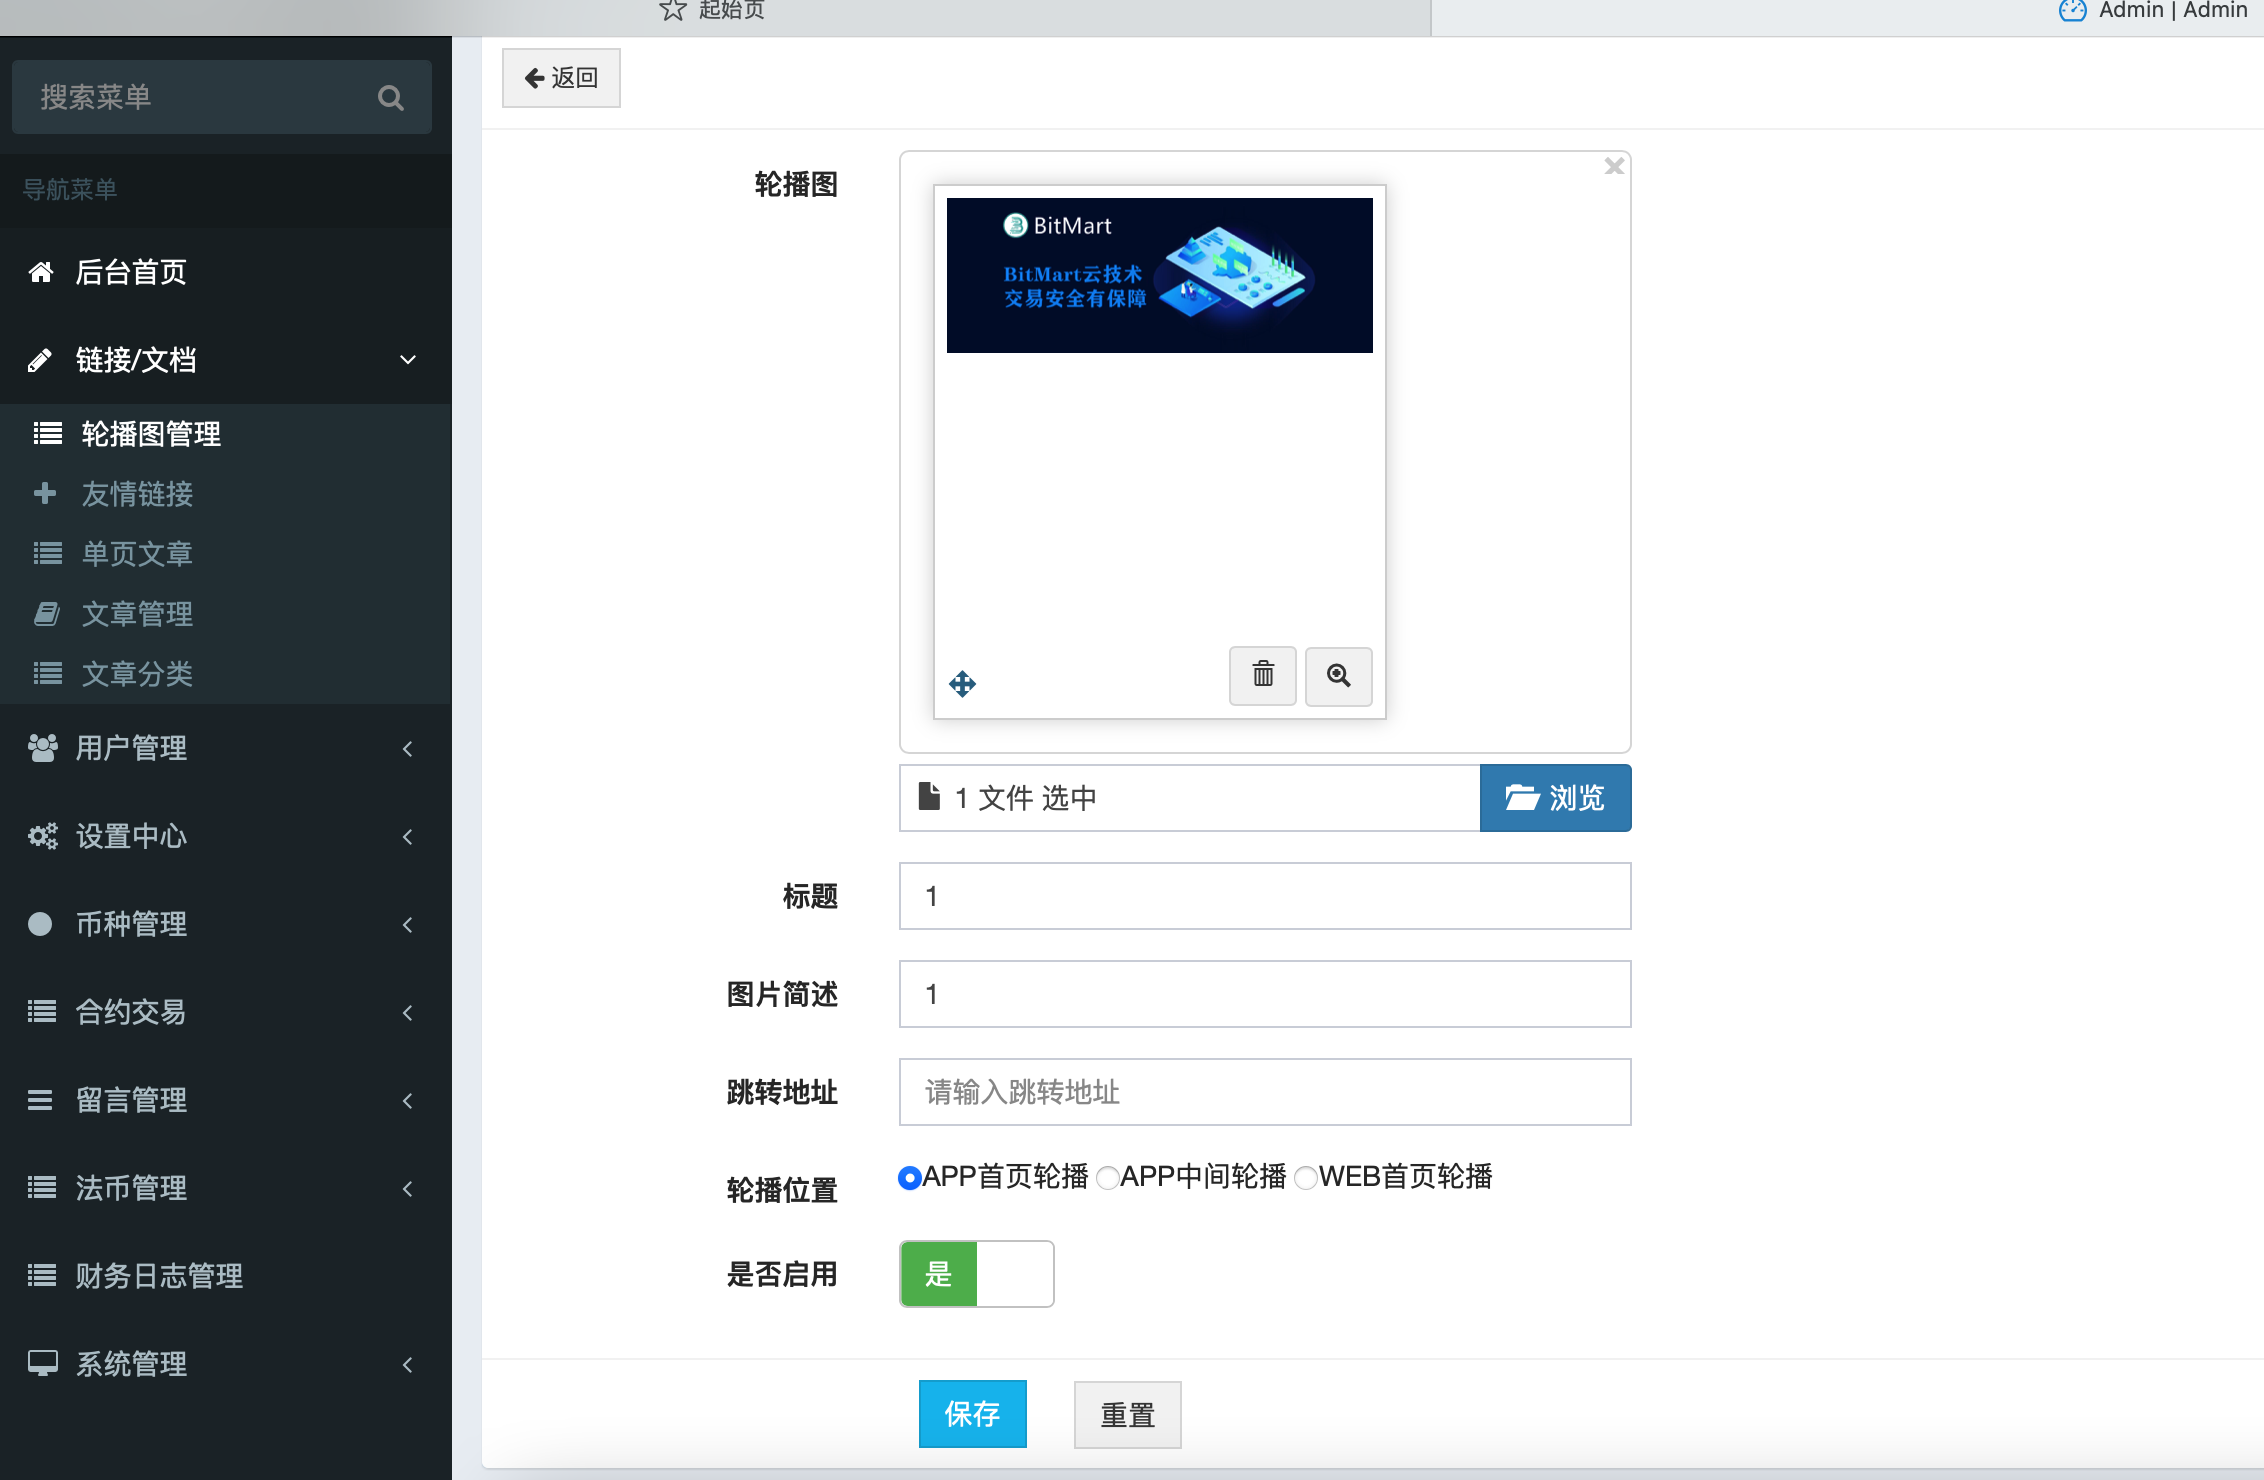Open 文章管理 via the book icon

(x=48, y=613)
